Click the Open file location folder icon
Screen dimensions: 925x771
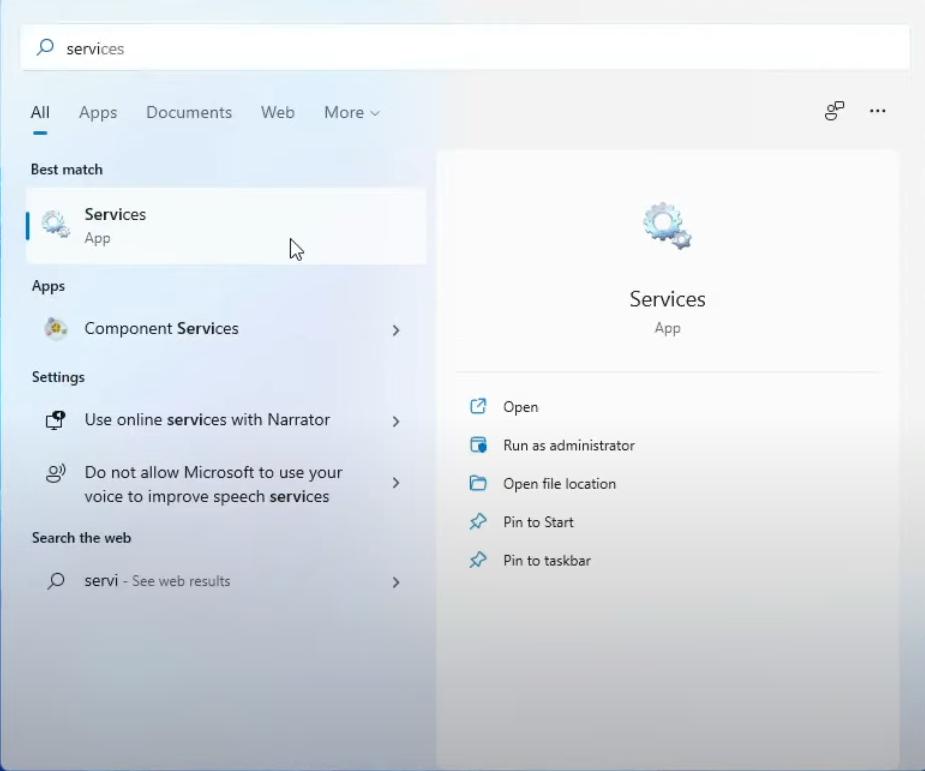478,483
